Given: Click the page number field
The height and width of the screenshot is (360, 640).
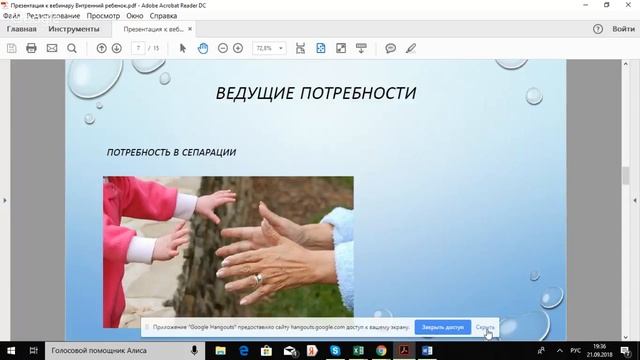Looking at the screenshot, I should (x=138, y=48).
